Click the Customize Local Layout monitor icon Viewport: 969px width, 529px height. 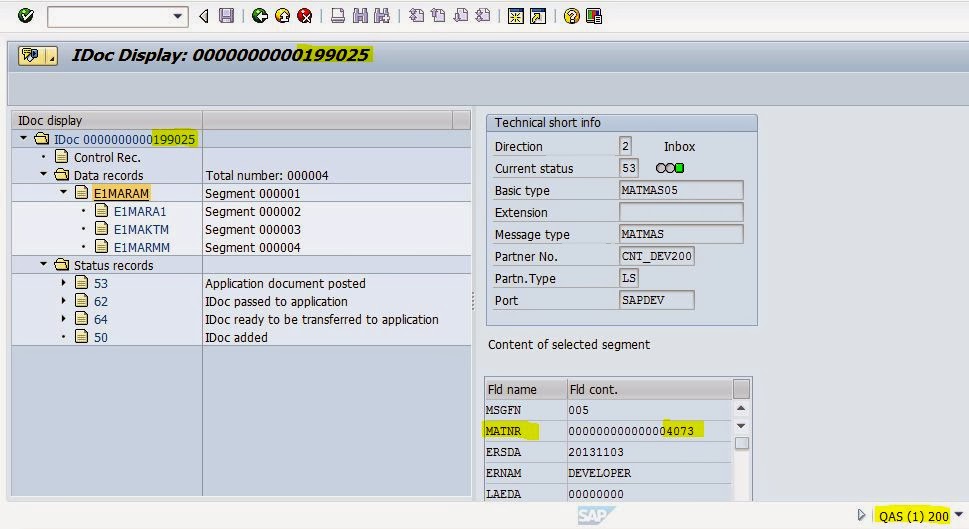594,16
